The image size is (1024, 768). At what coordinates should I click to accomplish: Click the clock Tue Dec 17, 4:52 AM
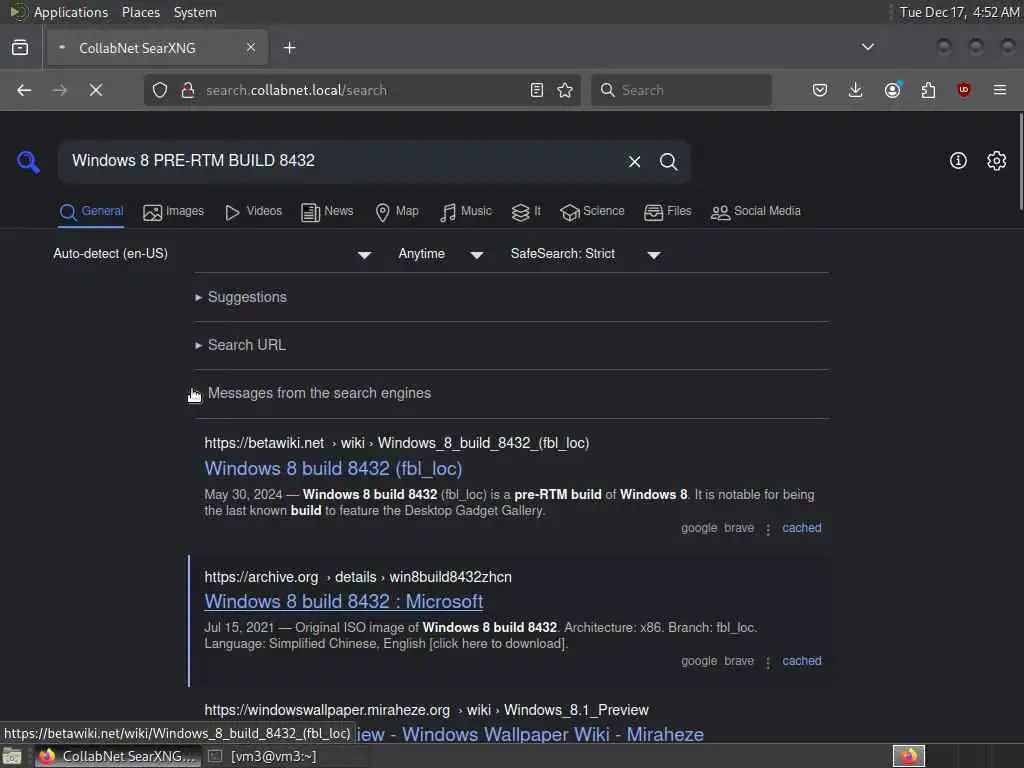(x=959, y=12)
